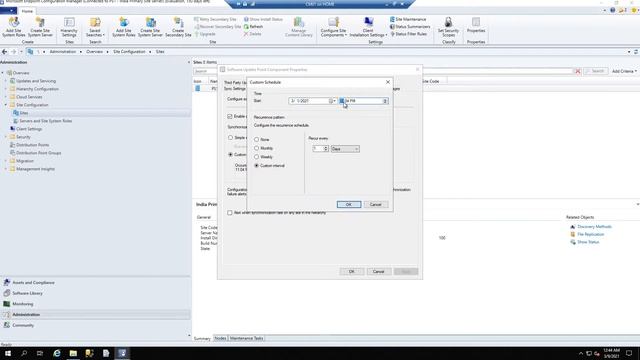This screenshot has width=640, height=360.
Task: Select Servers and Site System Roles node
Action: (45, 121)
